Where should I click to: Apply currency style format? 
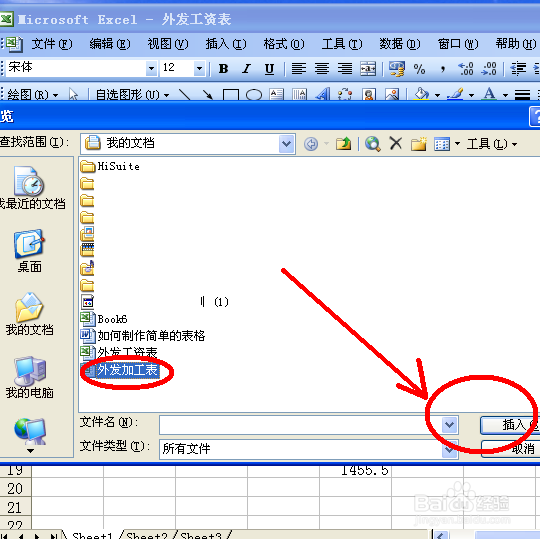pyautogui.click(x=397, y=69)
